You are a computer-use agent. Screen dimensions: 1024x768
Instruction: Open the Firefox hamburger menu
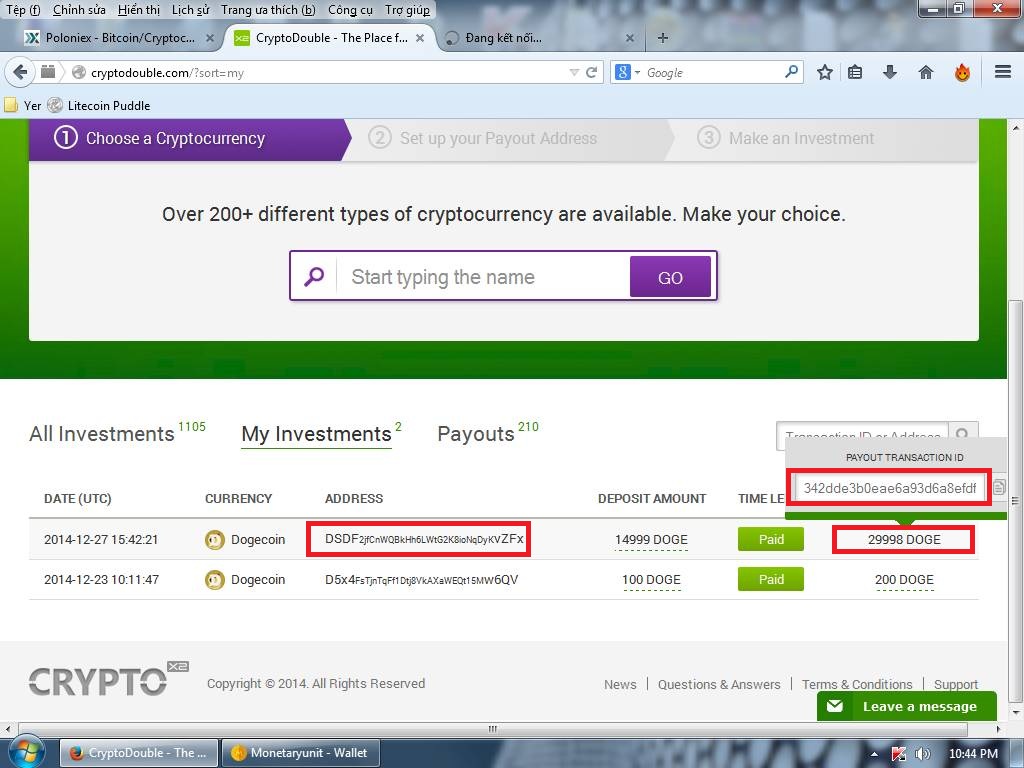1003,72
